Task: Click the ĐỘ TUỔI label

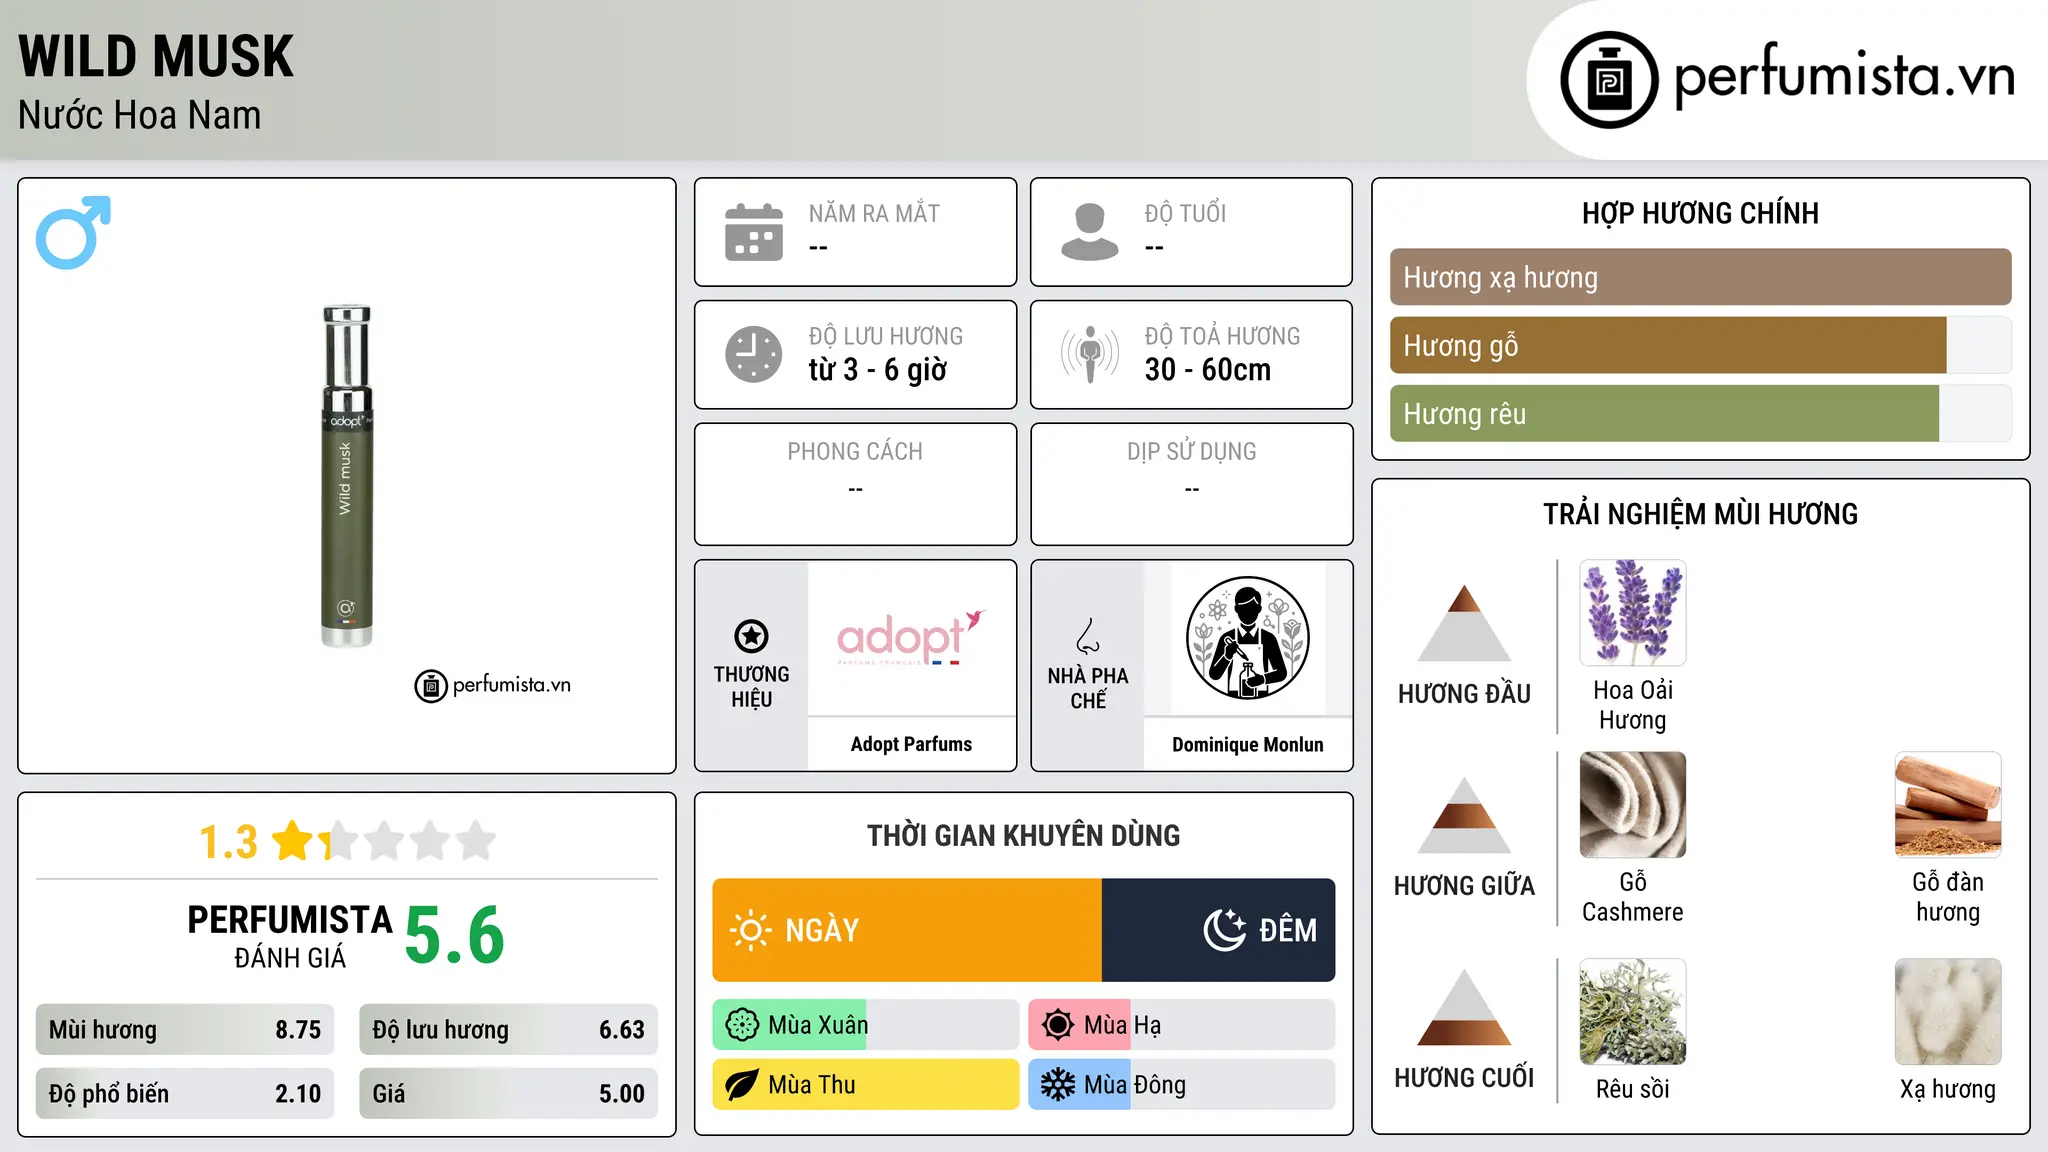Action: 1185,213
